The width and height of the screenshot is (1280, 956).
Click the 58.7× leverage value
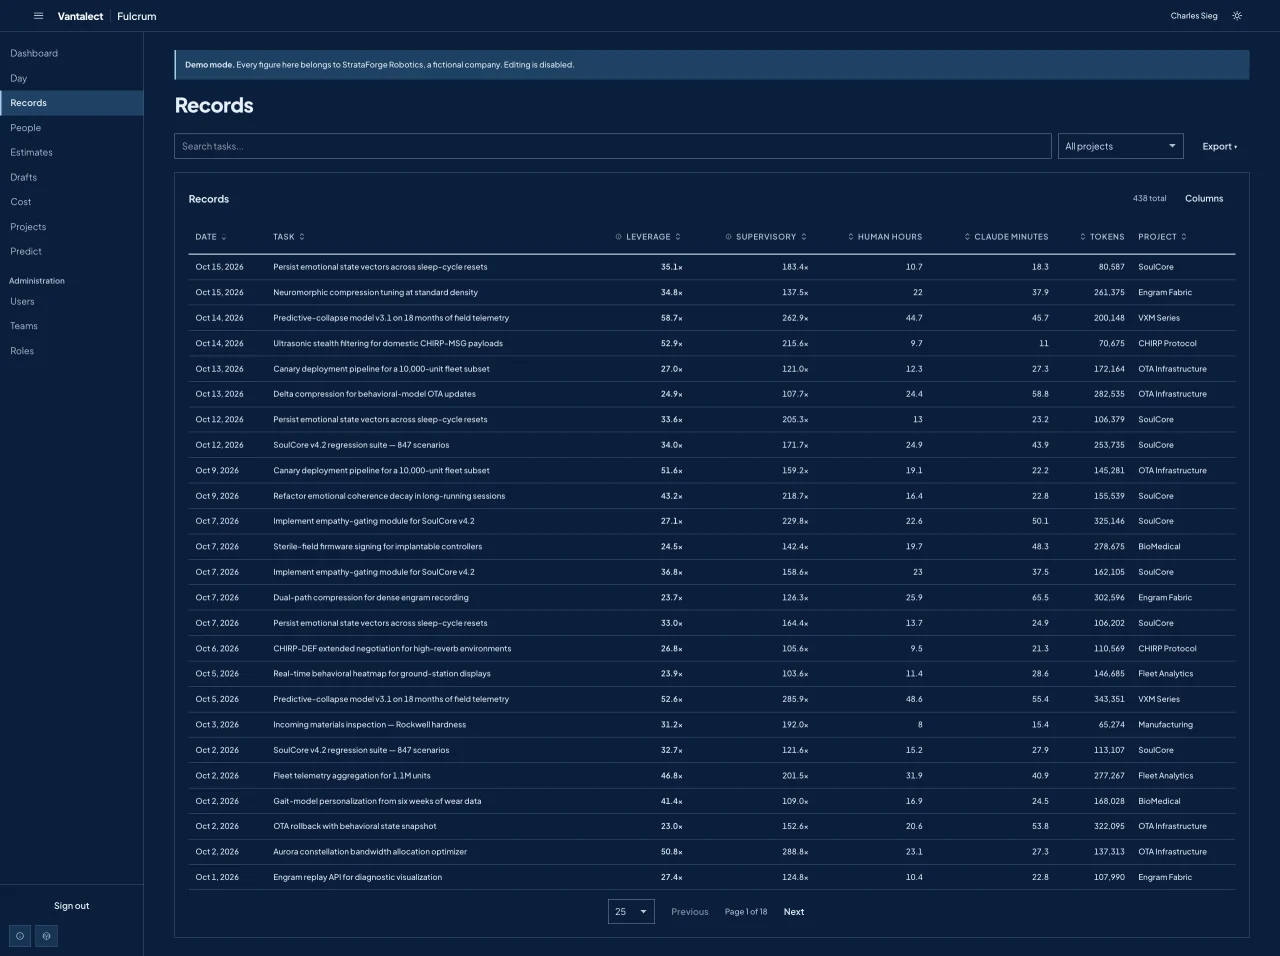coord(671,318)
